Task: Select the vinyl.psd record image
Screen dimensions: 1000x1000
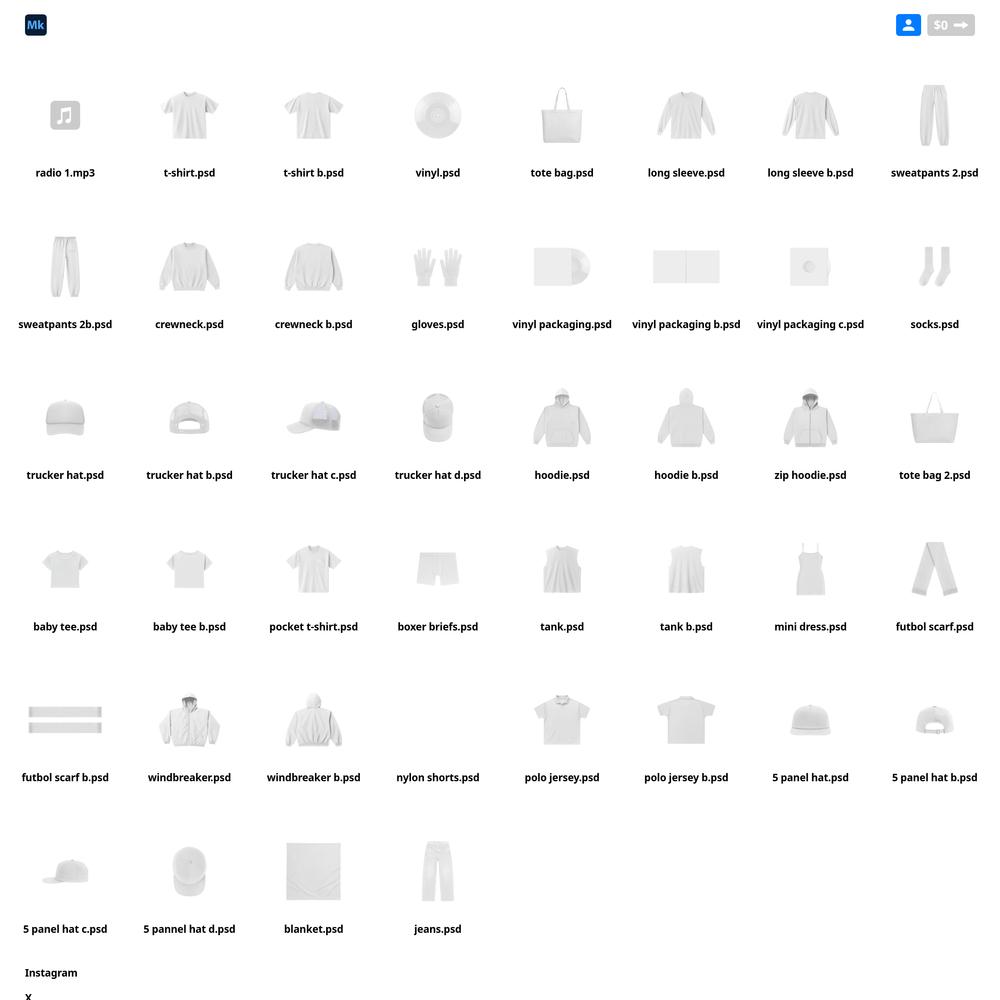Action: point(438,115)
